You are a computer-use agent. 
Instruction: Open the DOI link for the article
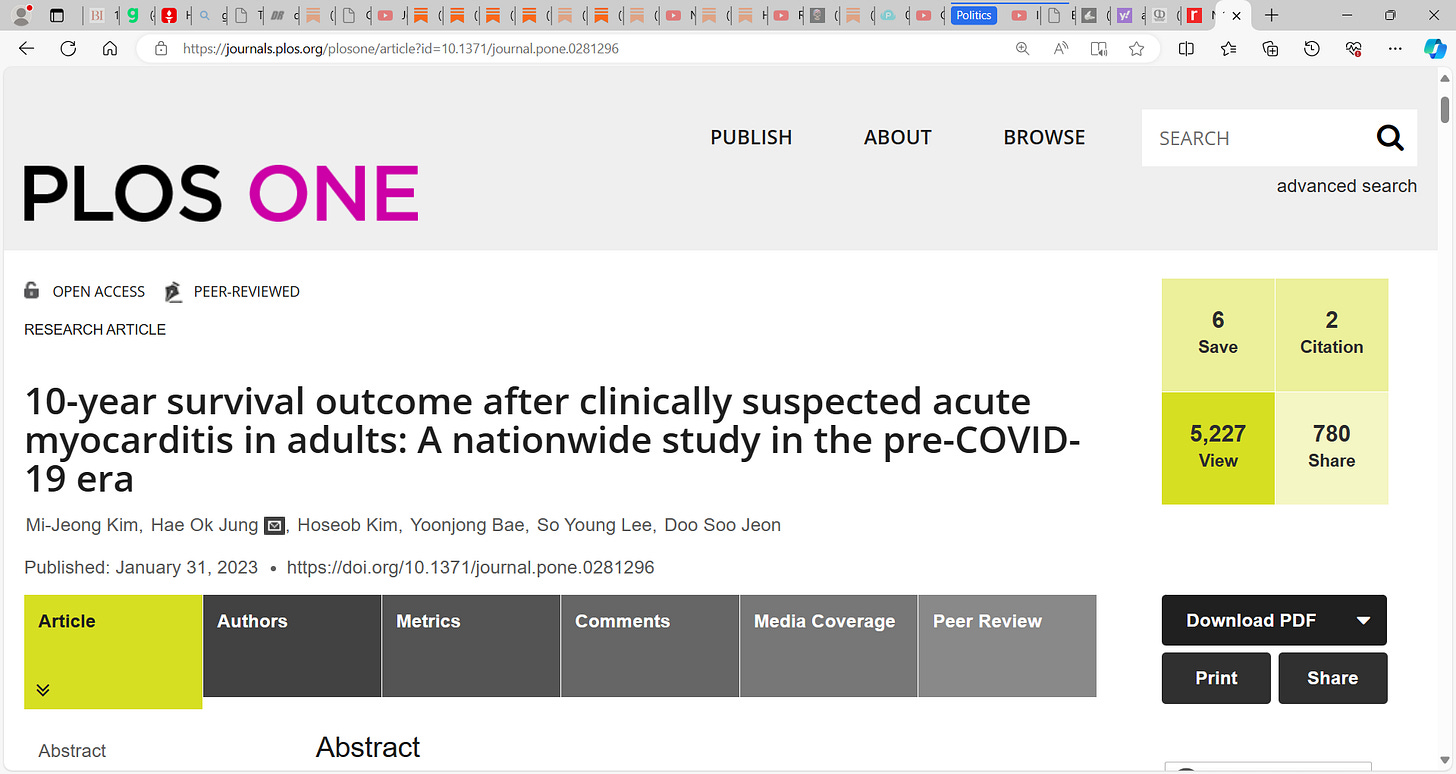[x=471, y=567]
